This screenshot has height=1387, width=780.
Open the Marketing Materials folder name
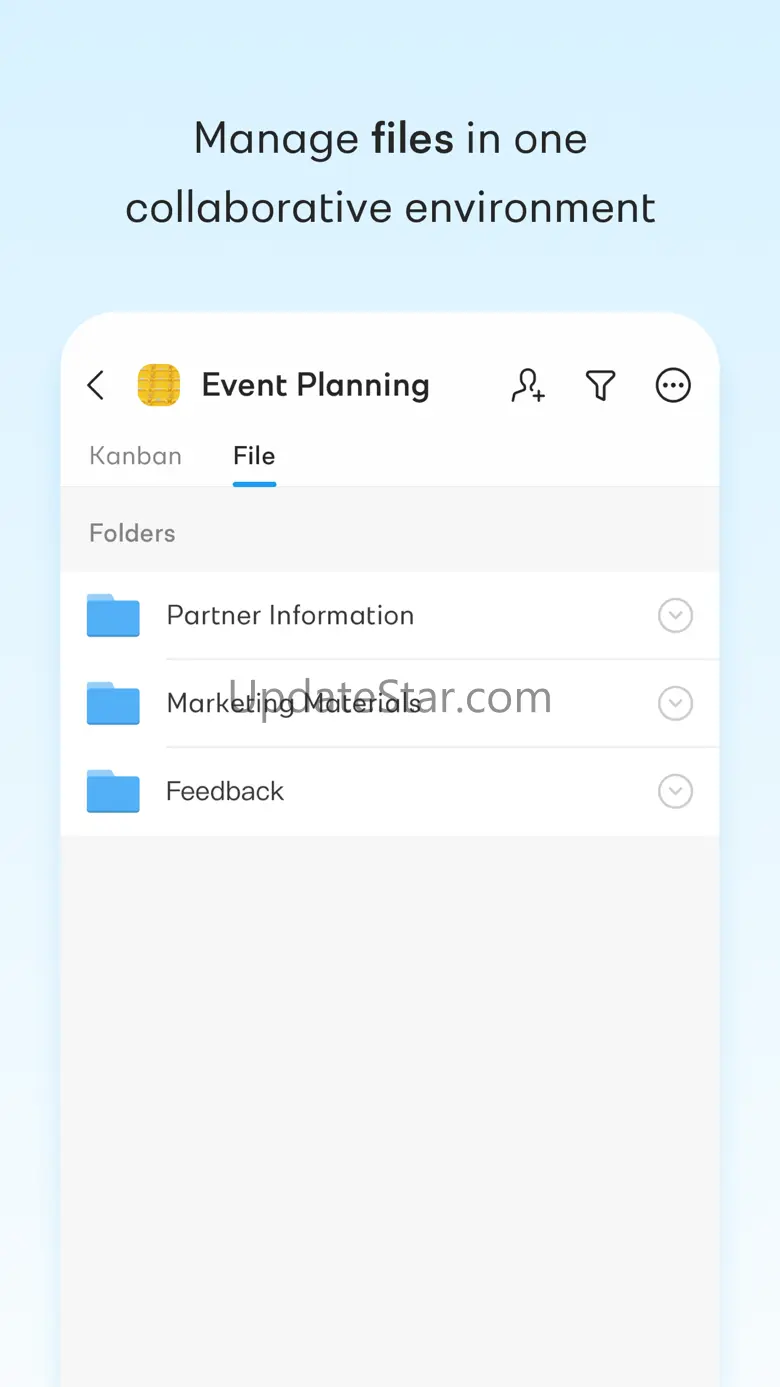293,703
